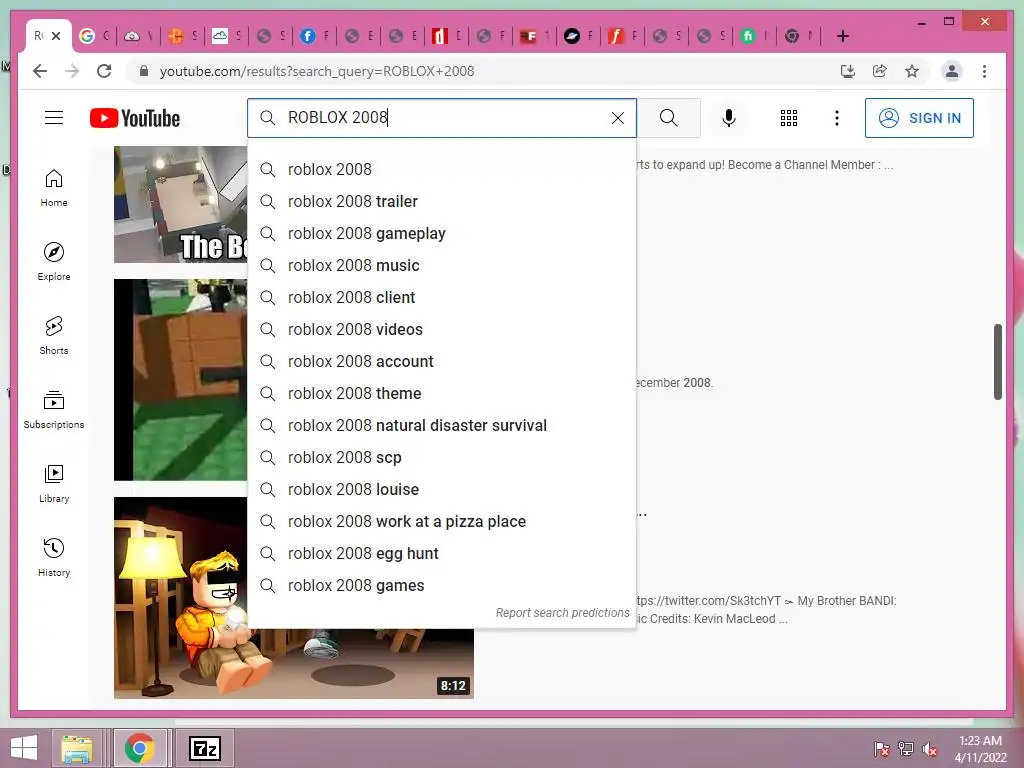Click the address bar URL

(x=317, y=71)
